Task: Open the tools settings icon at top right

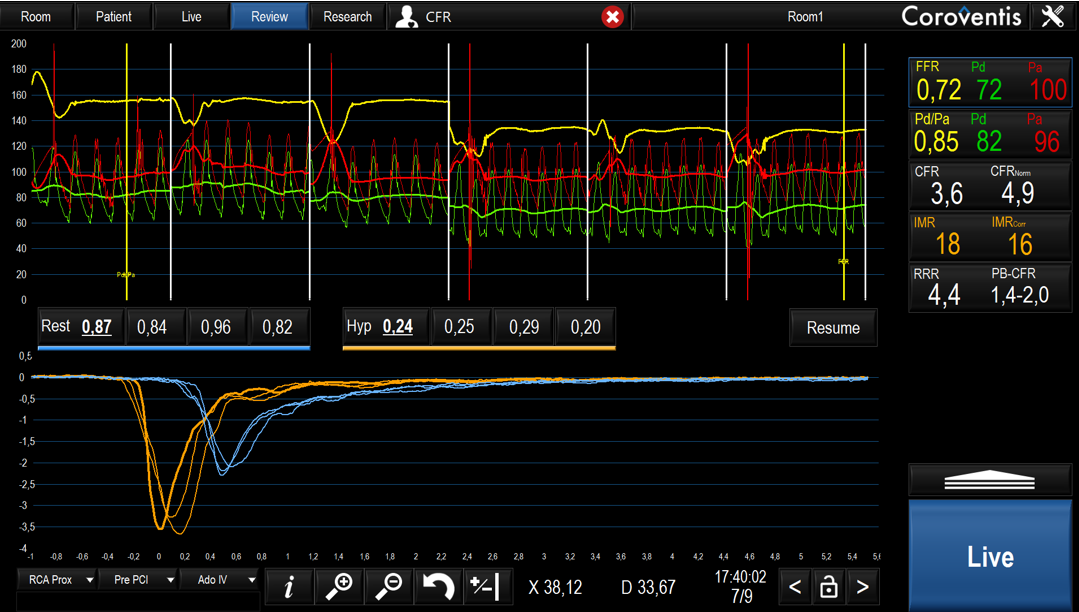Action: pyautogui.click(x=1052, y=16)
